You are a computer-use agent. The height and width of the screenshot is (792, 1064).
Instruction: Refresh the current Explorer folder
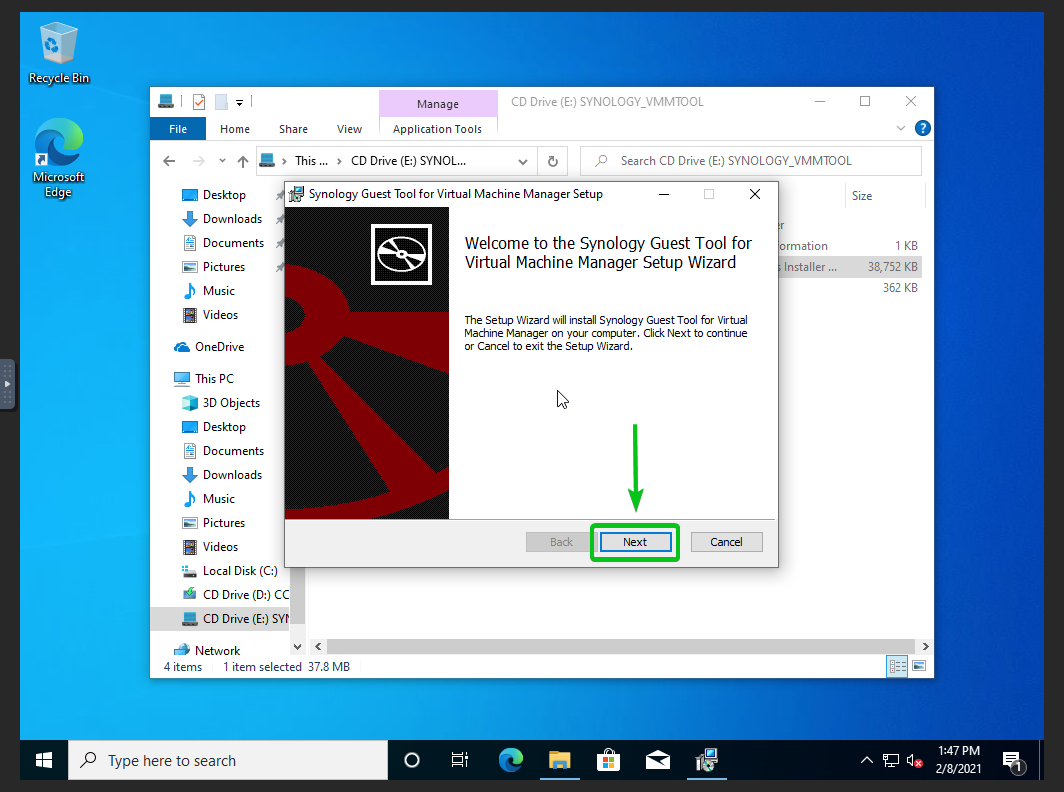[x=552, y=161]
